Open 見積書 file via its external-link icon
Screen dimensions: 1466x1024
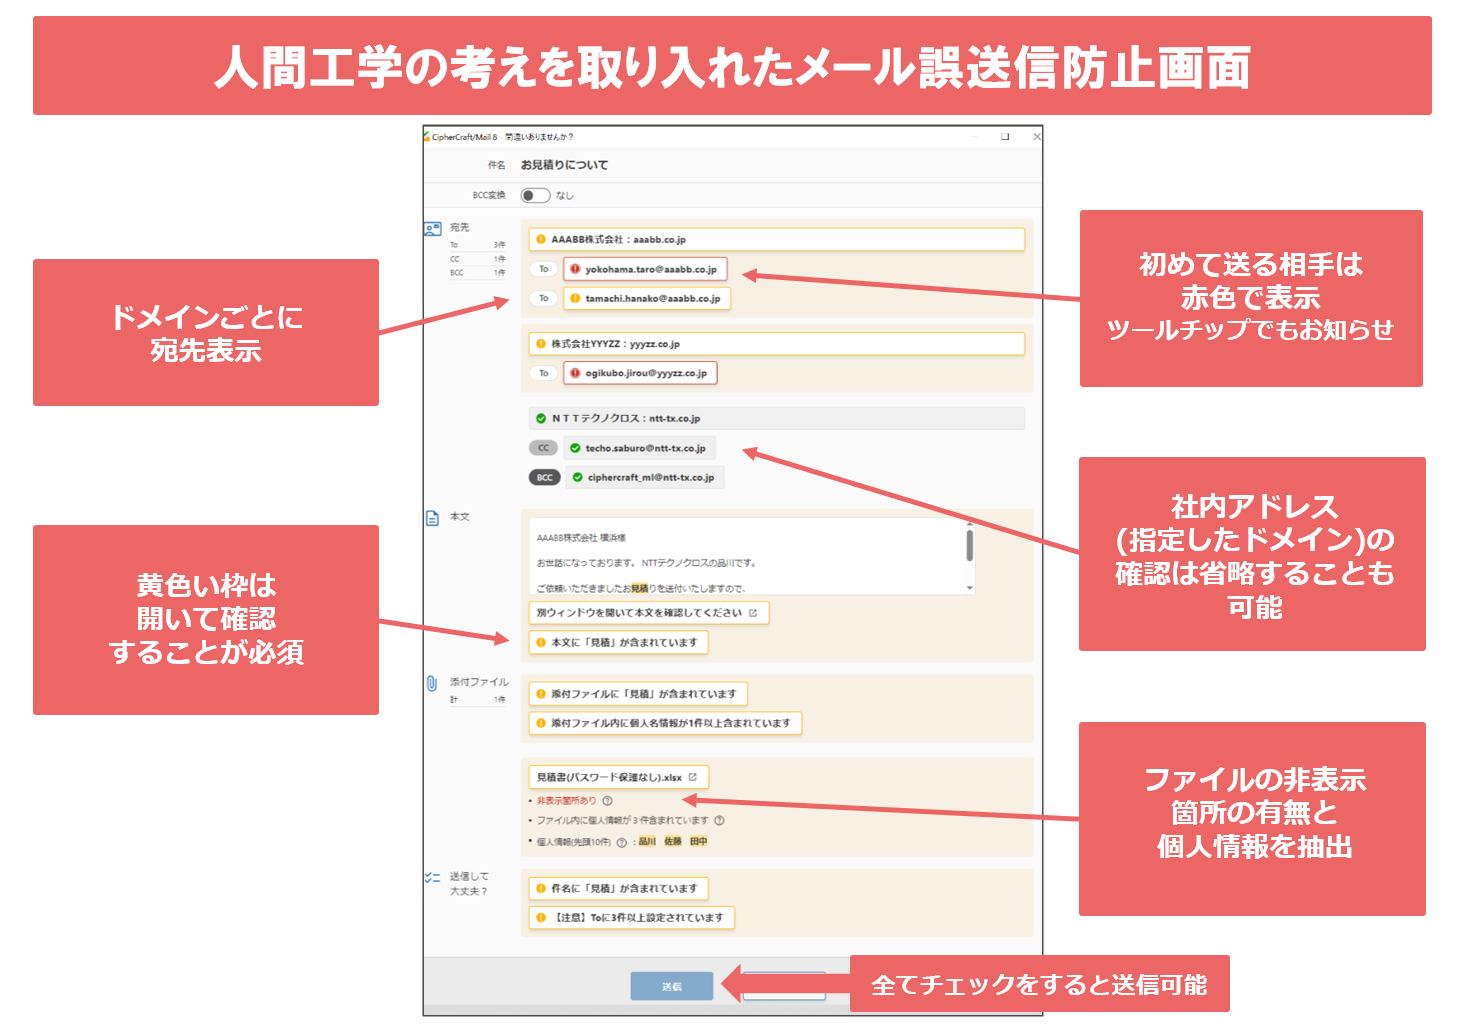693,777
